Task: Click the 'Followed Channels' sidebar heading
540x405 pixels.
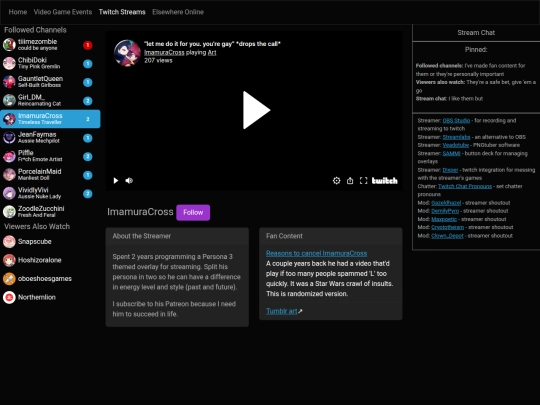Action: pyautogui.click(x=35, y=30)
